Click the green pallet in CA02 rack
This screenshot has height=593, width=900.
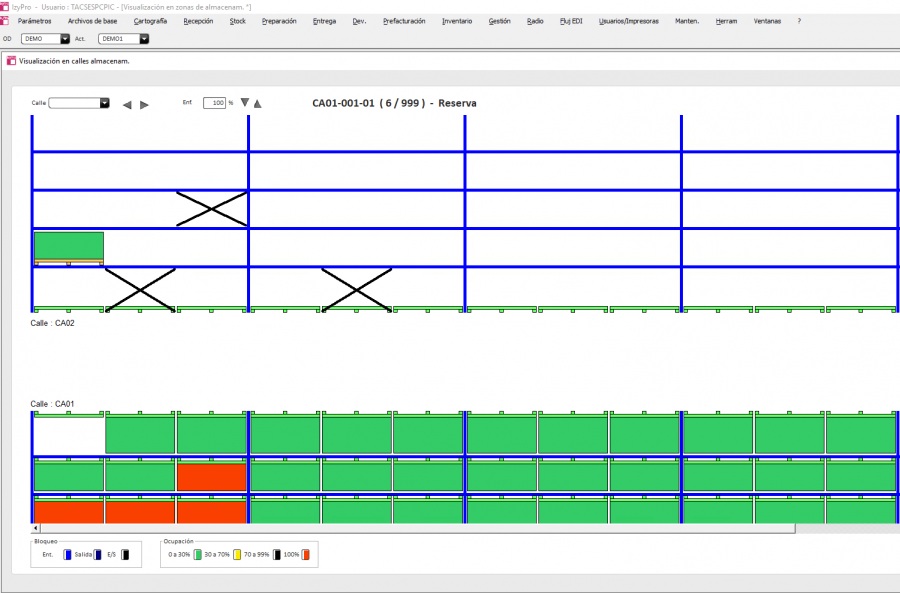tap(69, 246)
